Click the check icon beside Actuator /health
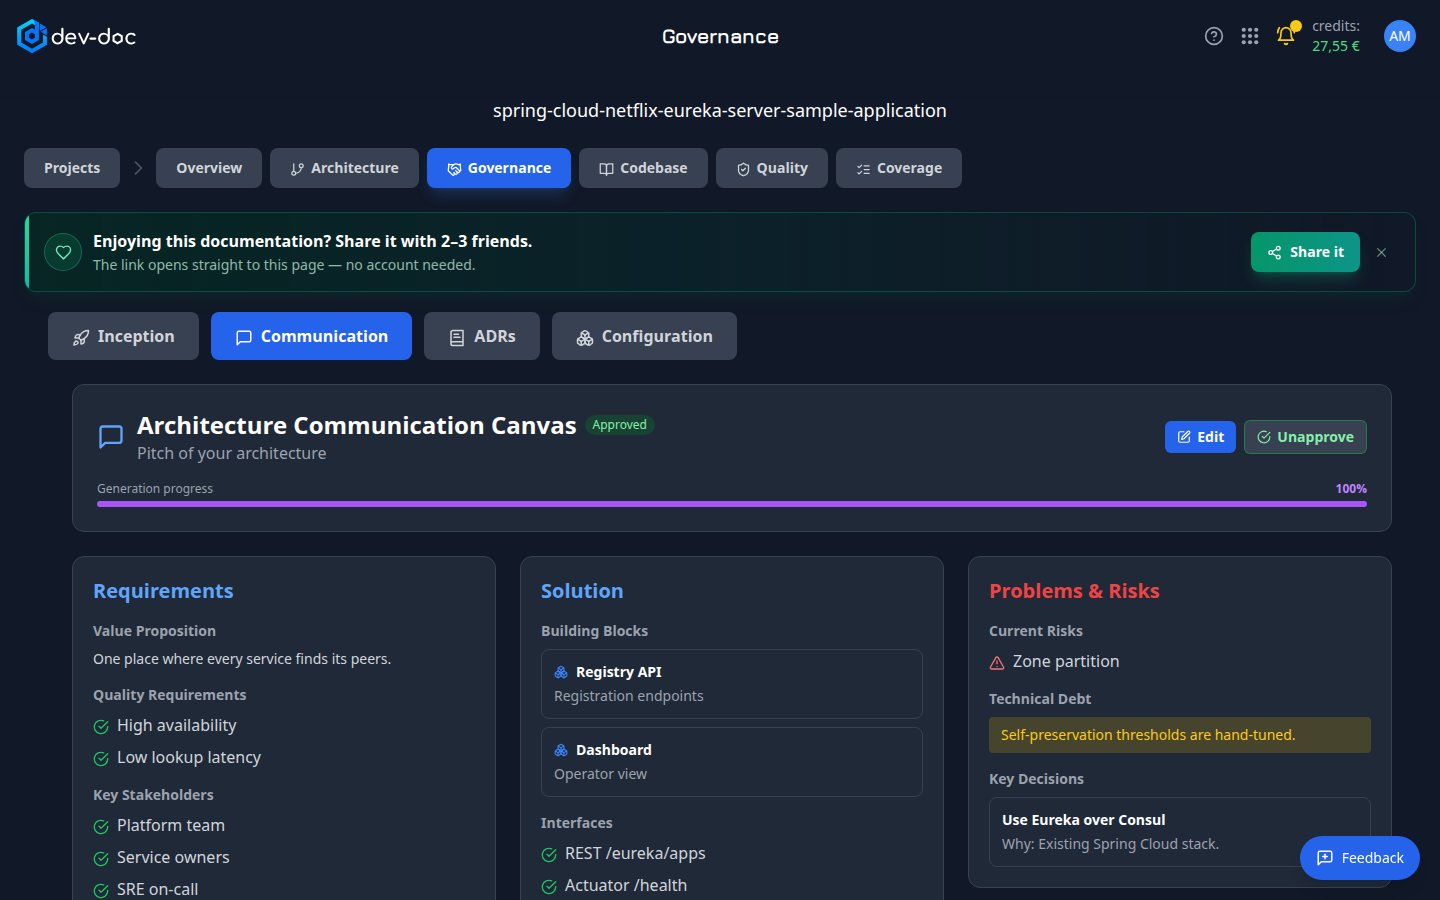 tap(549, 887)
